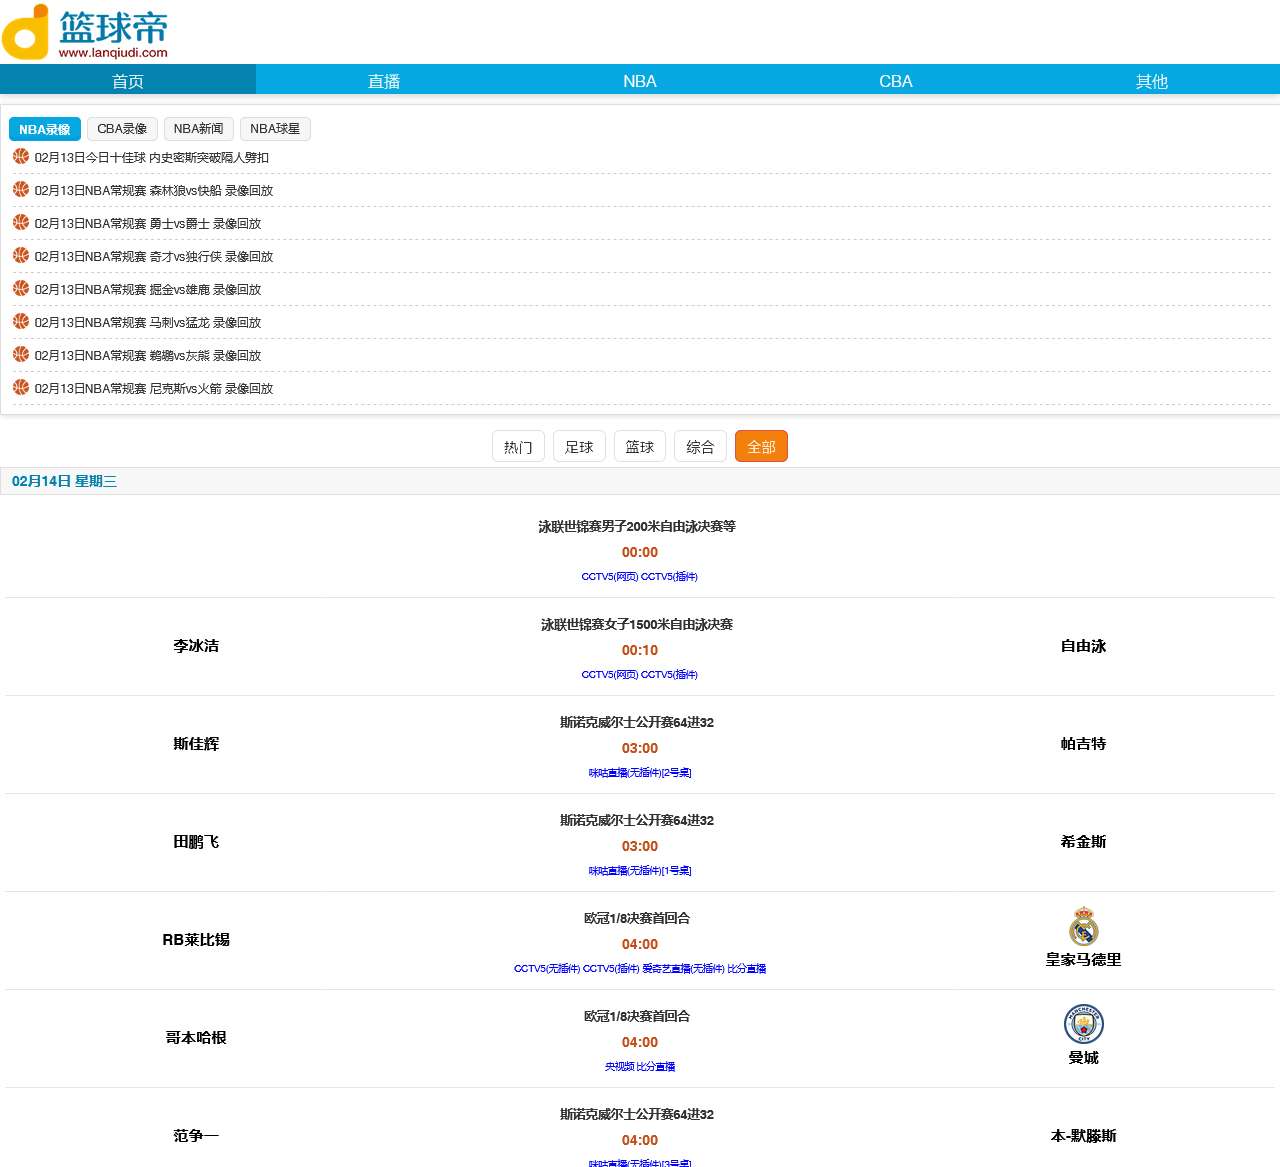This screenshot has width=1280, height=1167.
Task: Click team name RB莱比锡
Action: click(196, 939)
